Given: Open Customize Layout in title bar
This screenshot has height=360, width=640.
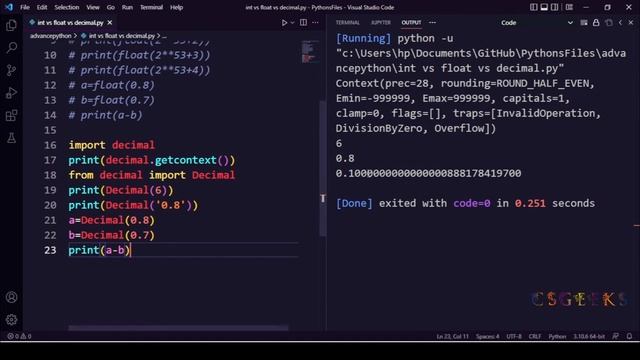Looking at the screenshot, I should 569,7.
